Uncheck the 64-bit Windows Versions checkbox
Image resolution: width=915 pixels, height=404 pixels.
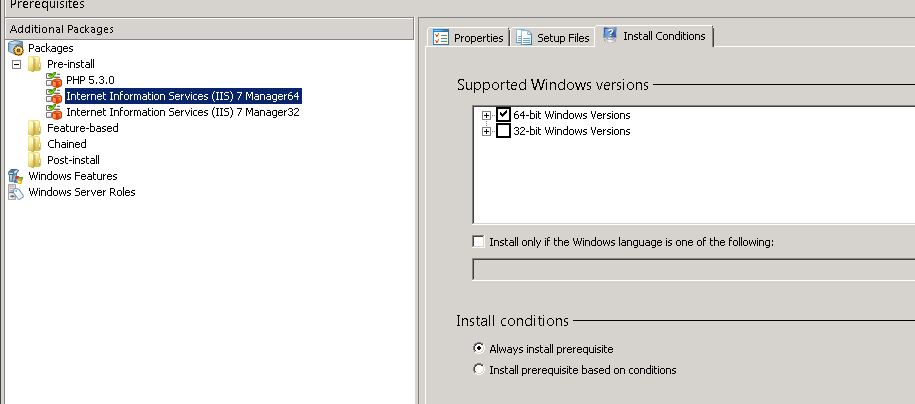tap(503, 115)
